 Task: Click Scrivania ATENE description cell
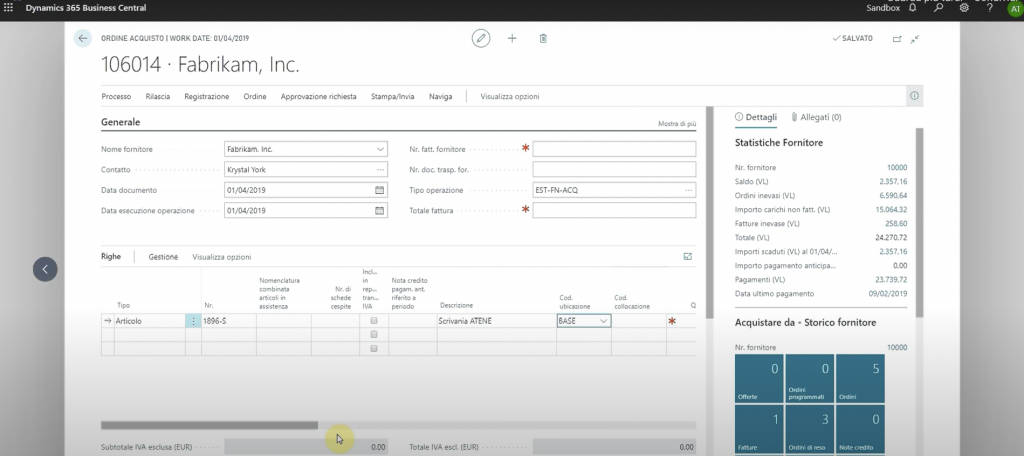pos(496,321)
